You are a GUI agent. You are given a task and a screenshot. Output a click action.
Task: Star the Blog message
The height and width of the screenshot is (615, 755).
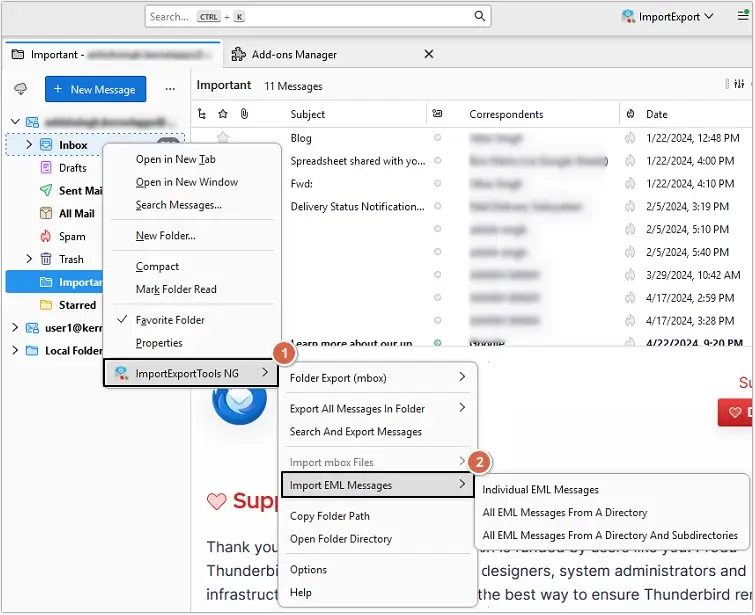pos(222,138)
